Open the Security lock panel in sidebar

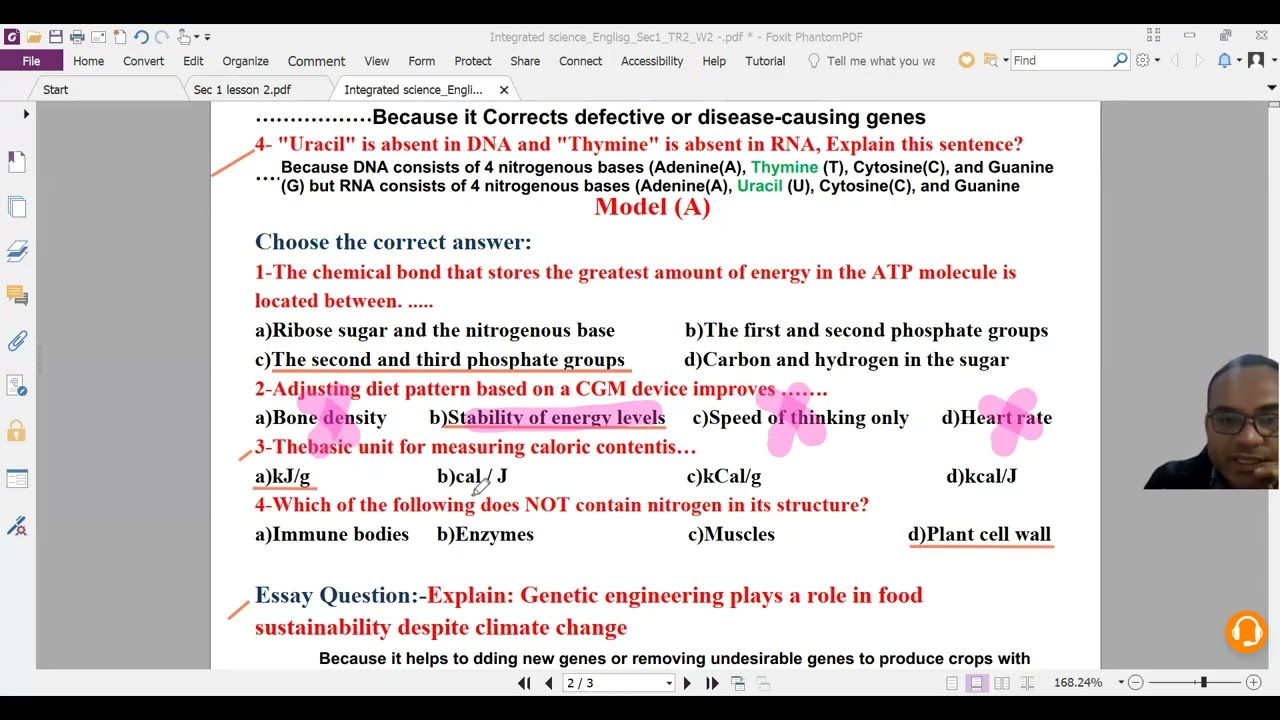coord(17,431)
